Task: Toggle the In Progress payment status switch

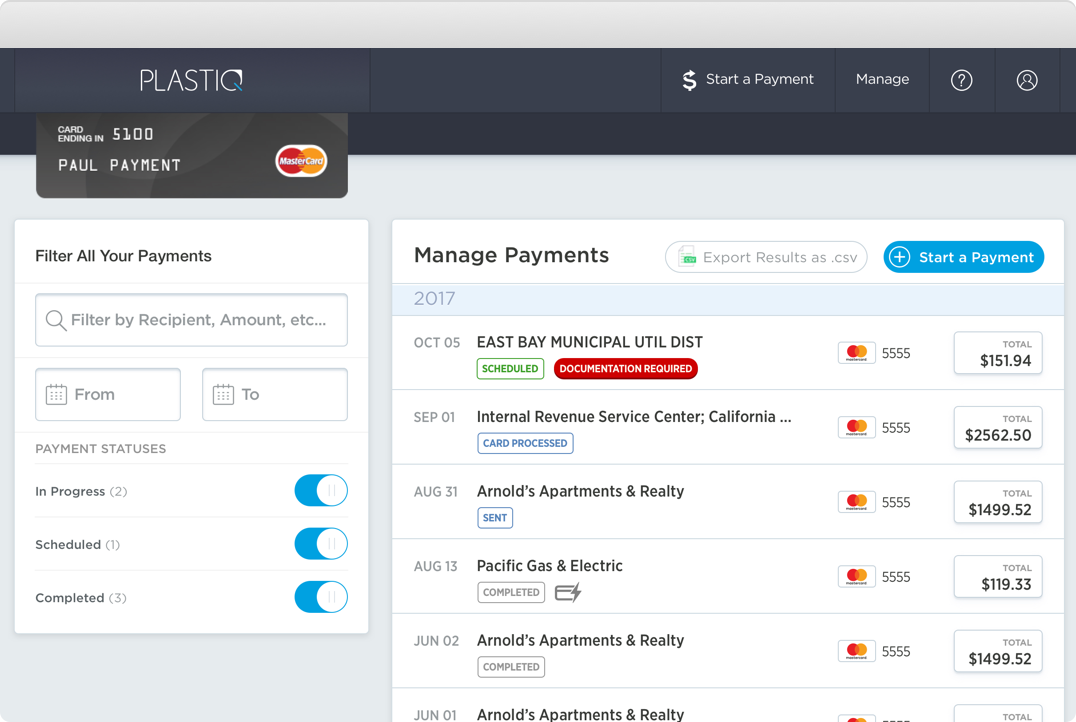Action: click(321, 491)
